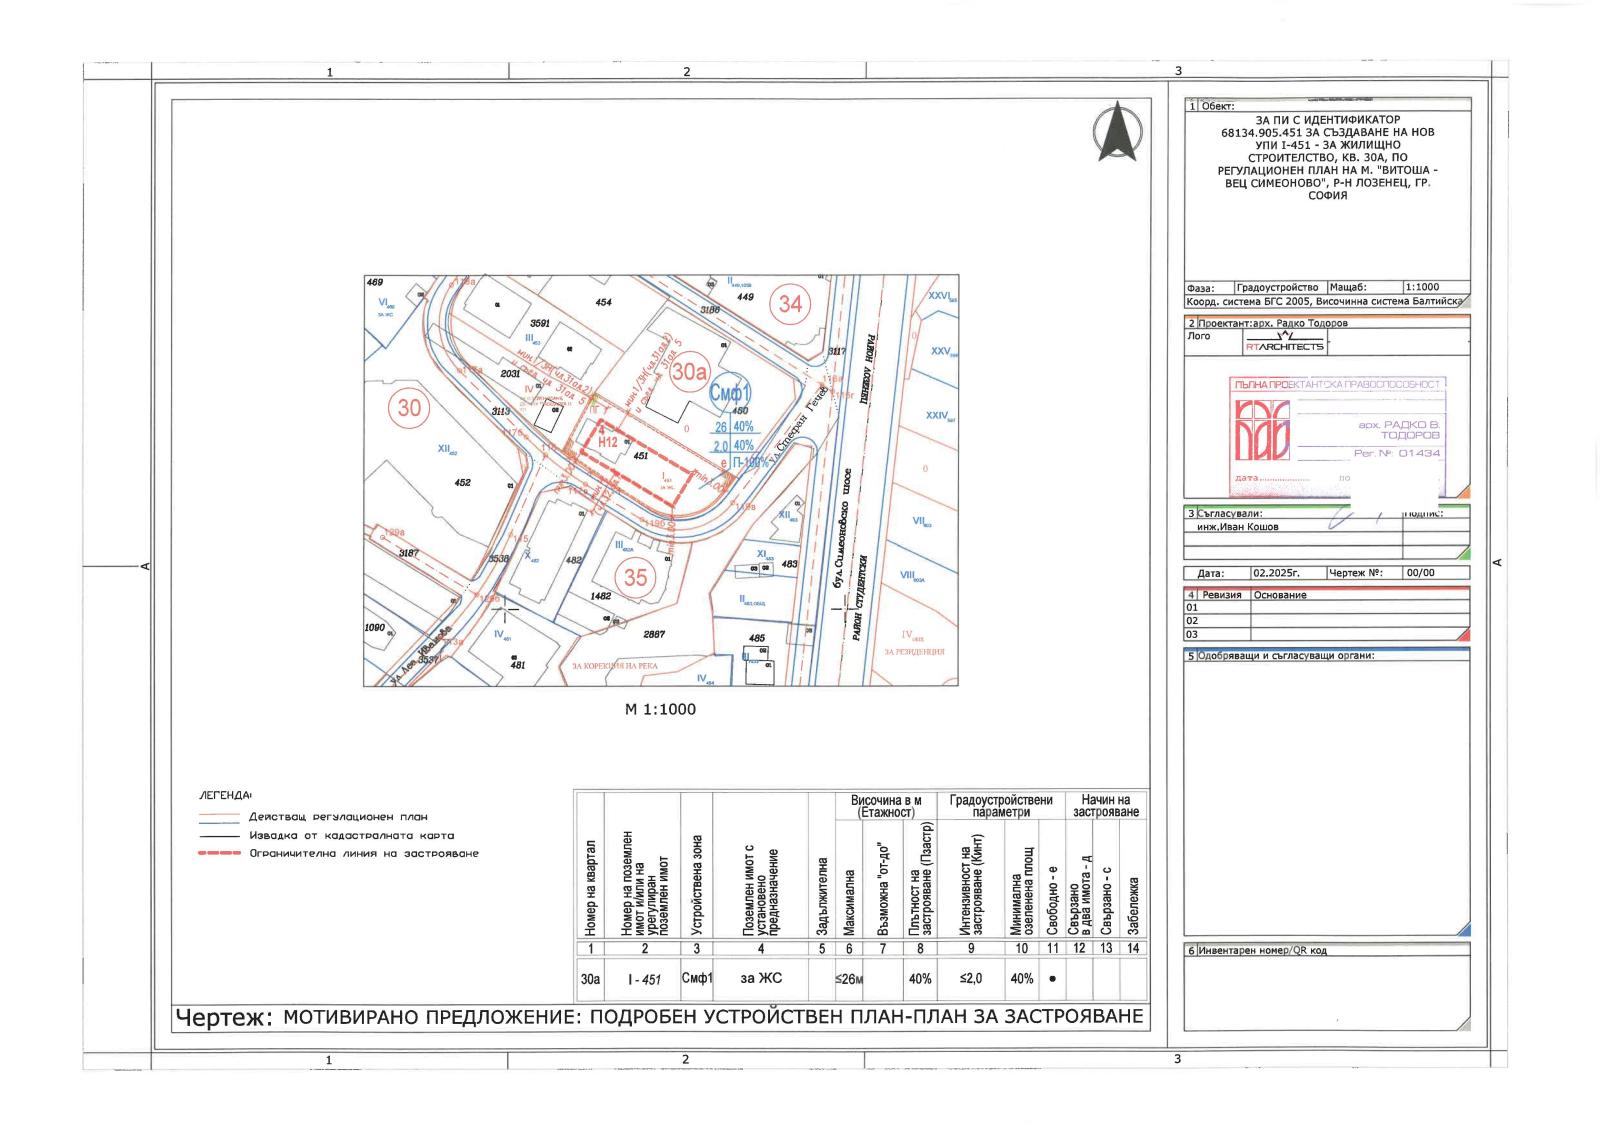Viewport: 1600px width, 1131px height.
Task: Click the I - 451 cell in the table
Action: (x=644, y=979)
